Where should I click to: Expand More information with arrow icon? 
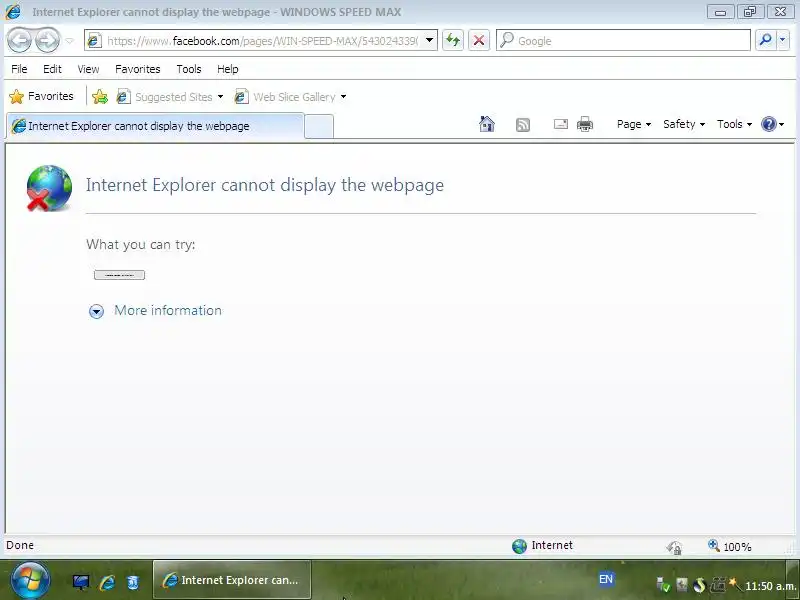pyautogui.click(x=96, y=311)
